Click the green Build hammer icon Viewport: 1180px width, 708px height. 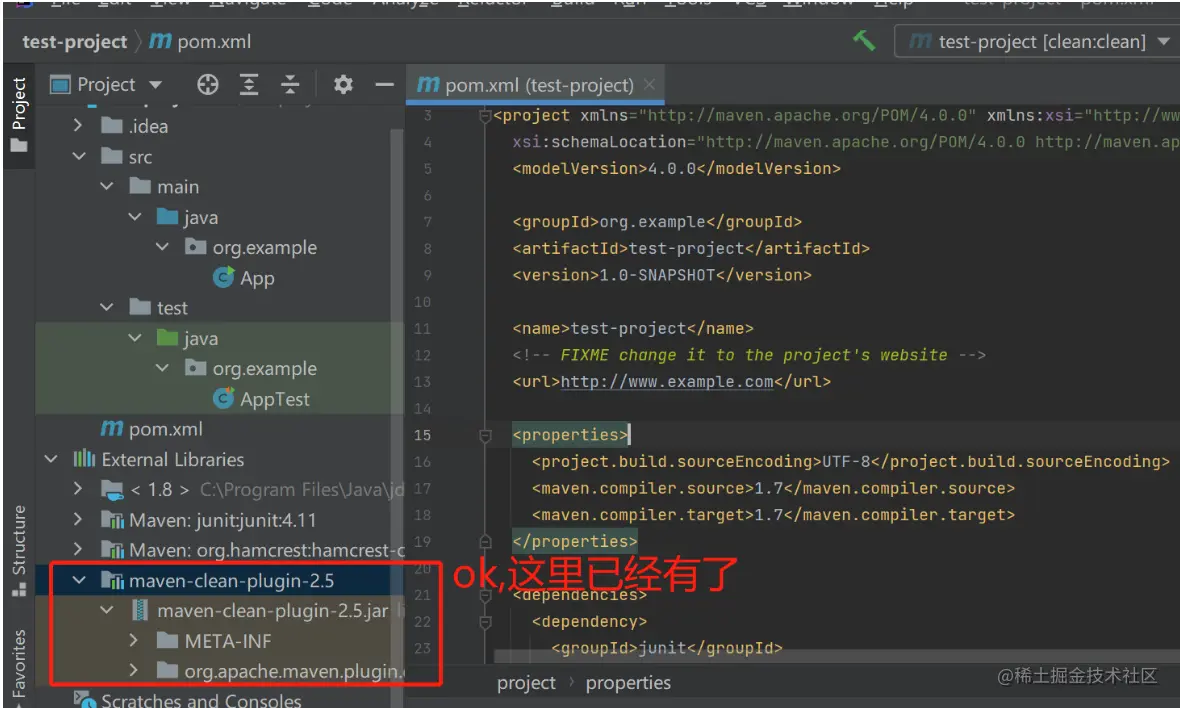[864, 41]
